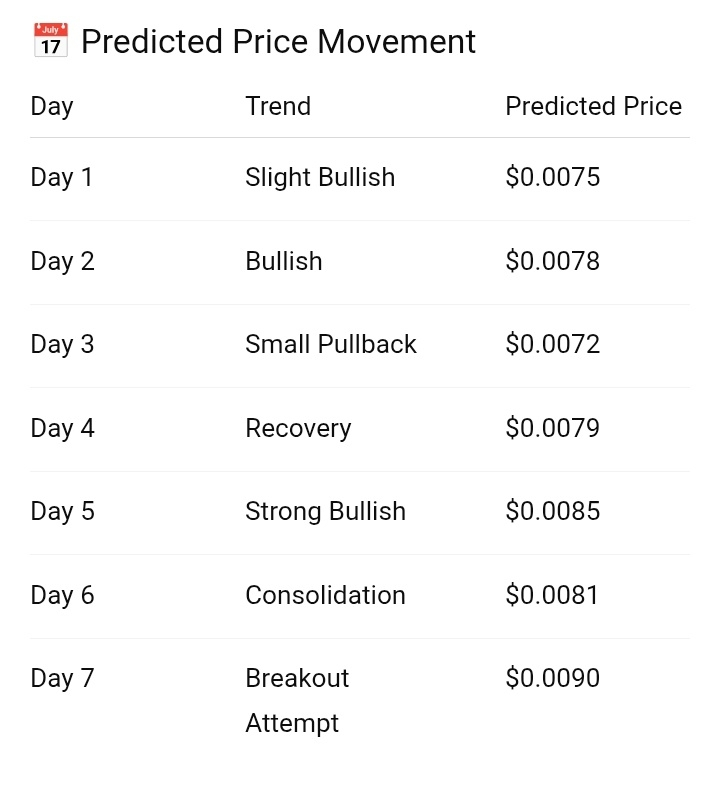Click the $0.0079 price cell
Image resolution: width=720 pixels, height=794 pixels.
pos(553,429)
